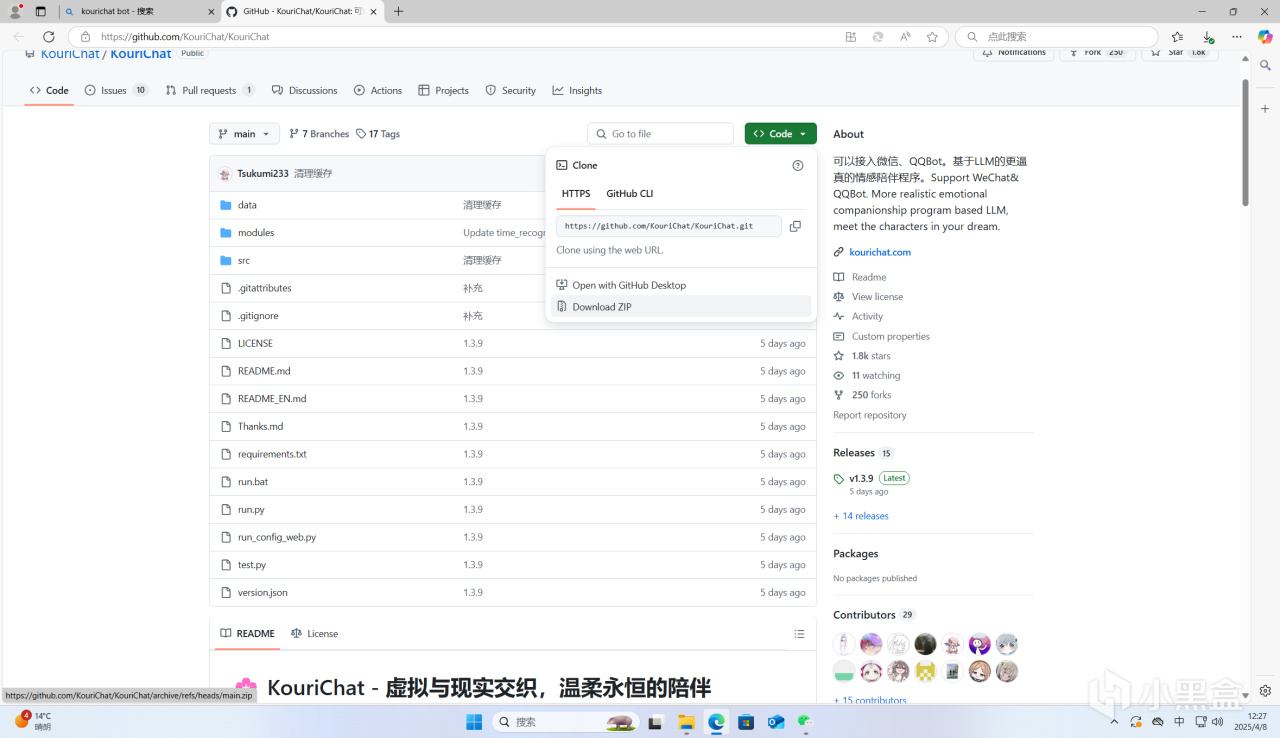Viewport: 1280px width, 738px height.
Task: Choose Open with GitHub Desktop
Action: click(x=681, y=285)
